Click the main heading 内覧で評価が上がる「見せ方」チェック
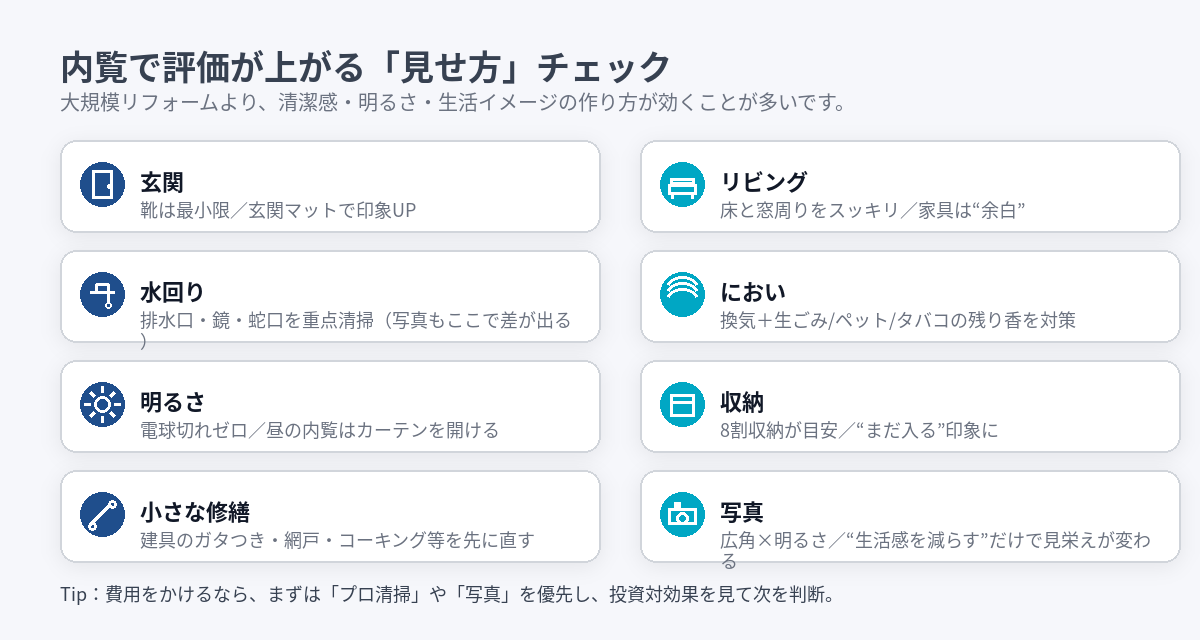 pyautogui.click(x=365, y=68)
